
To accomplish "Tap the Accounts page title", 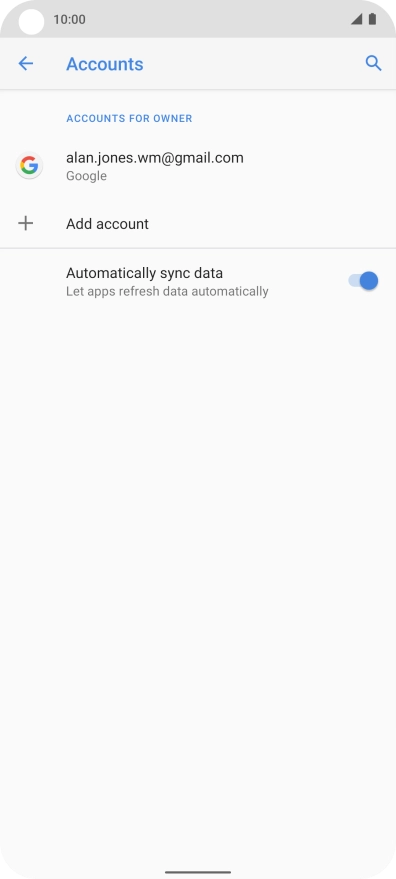I will pos(105,64).
